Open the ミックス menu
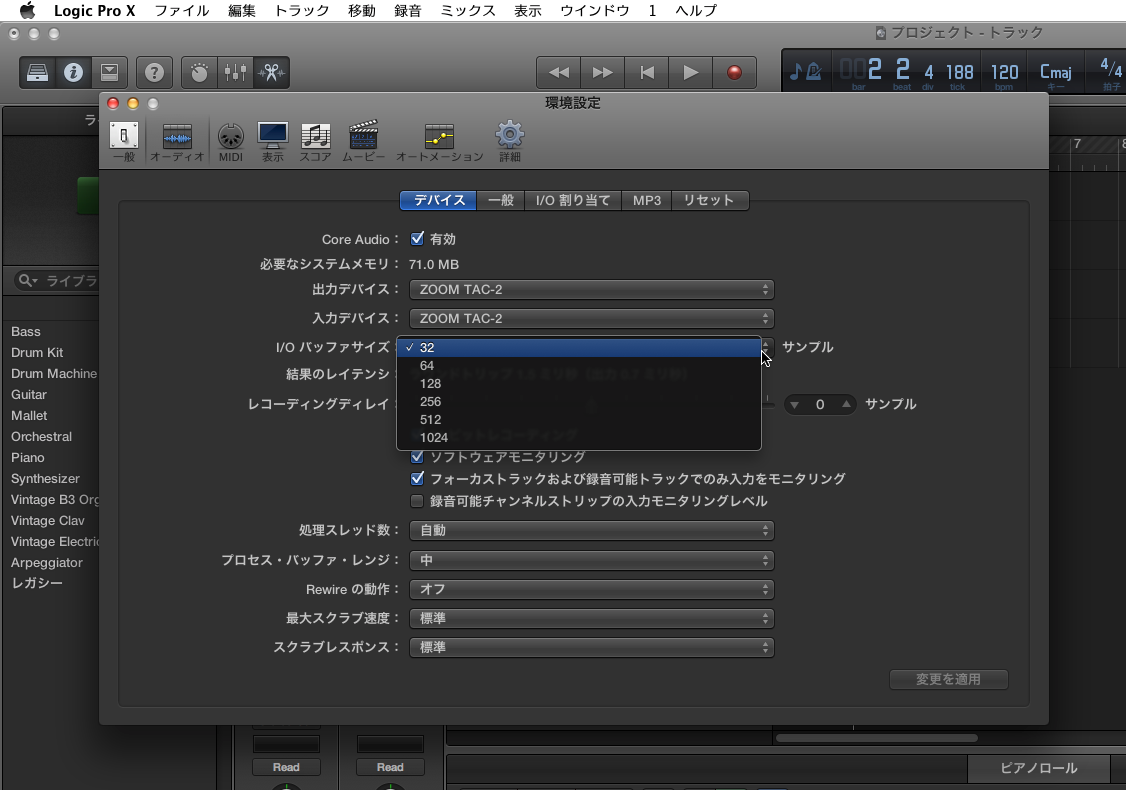Image resolution: width=1126 pixels, height=790 pixels. tap(467, 10)
